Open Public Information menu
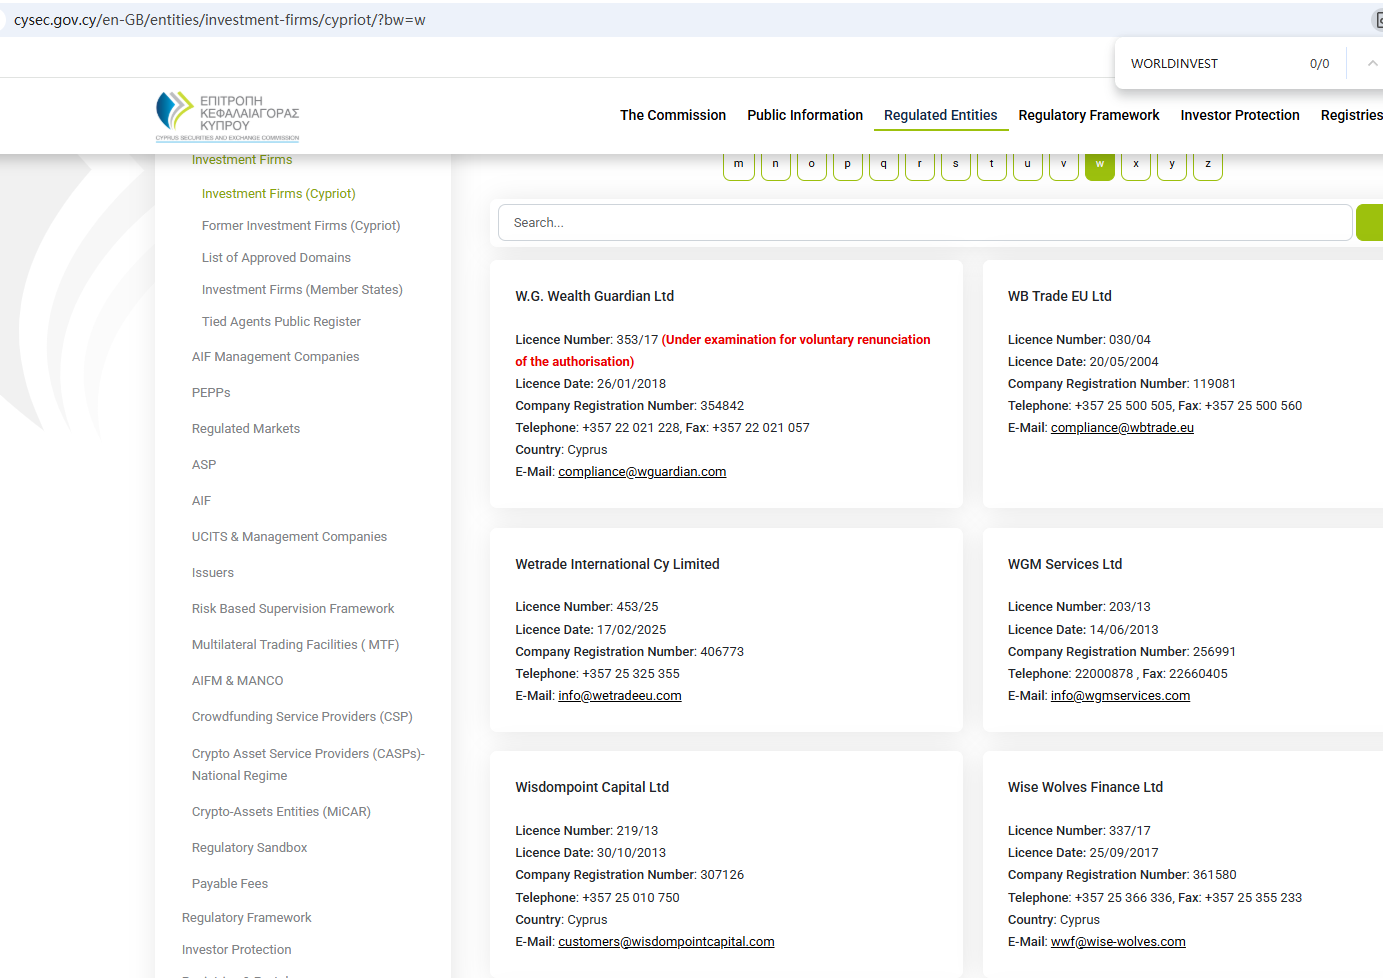Image resolution: width=1383 pixels, height=978 pixels. [x=804, y=115]
